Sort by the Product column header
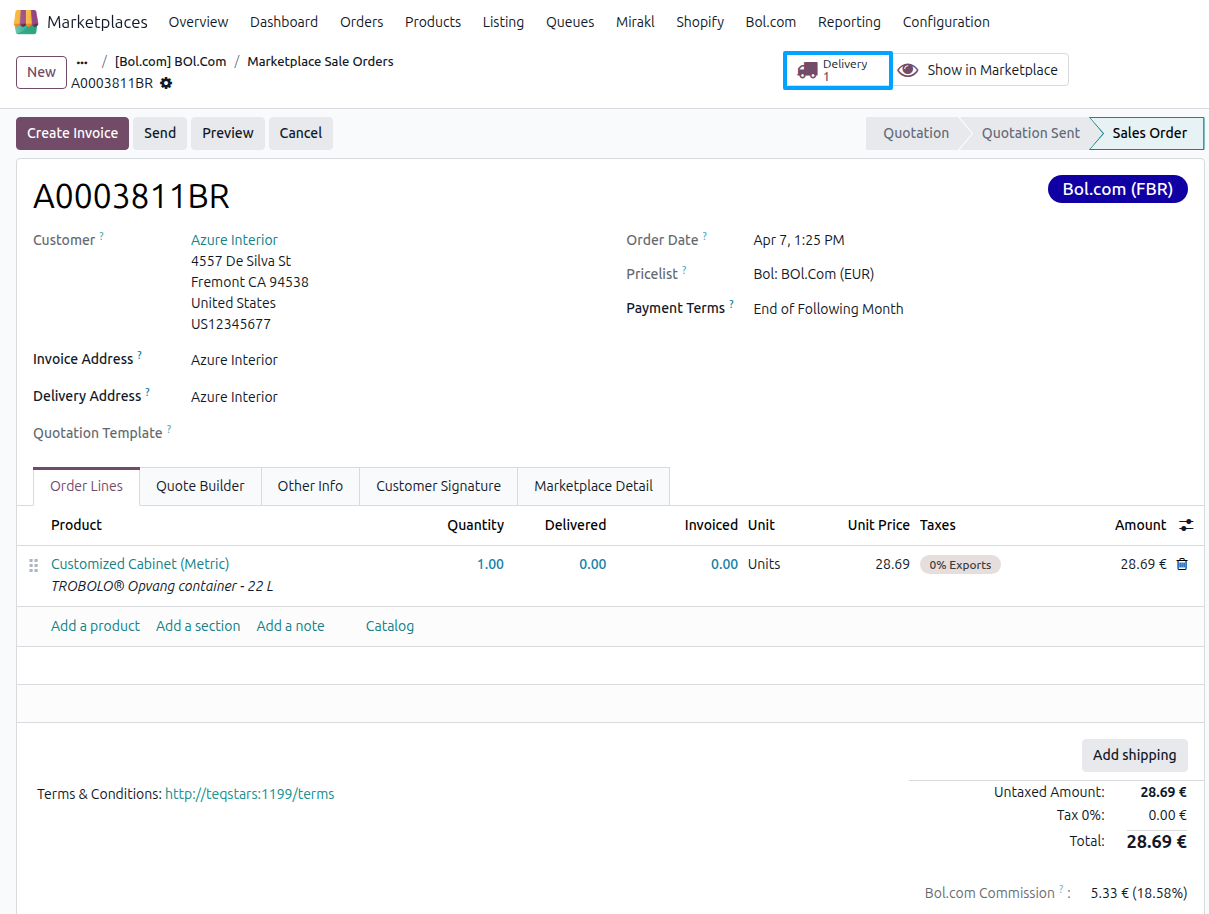Screen dimensions: 1209x914 coord(76,525)
